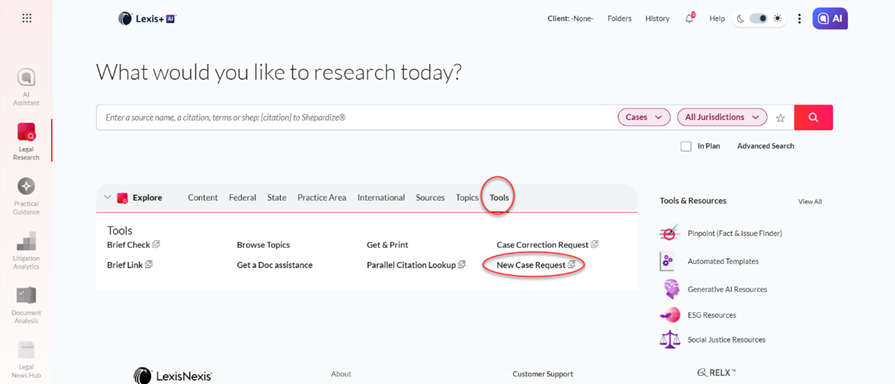Open Advanced Search link
The width and height of the screenshot is (895, 384).
pos(765,146)
